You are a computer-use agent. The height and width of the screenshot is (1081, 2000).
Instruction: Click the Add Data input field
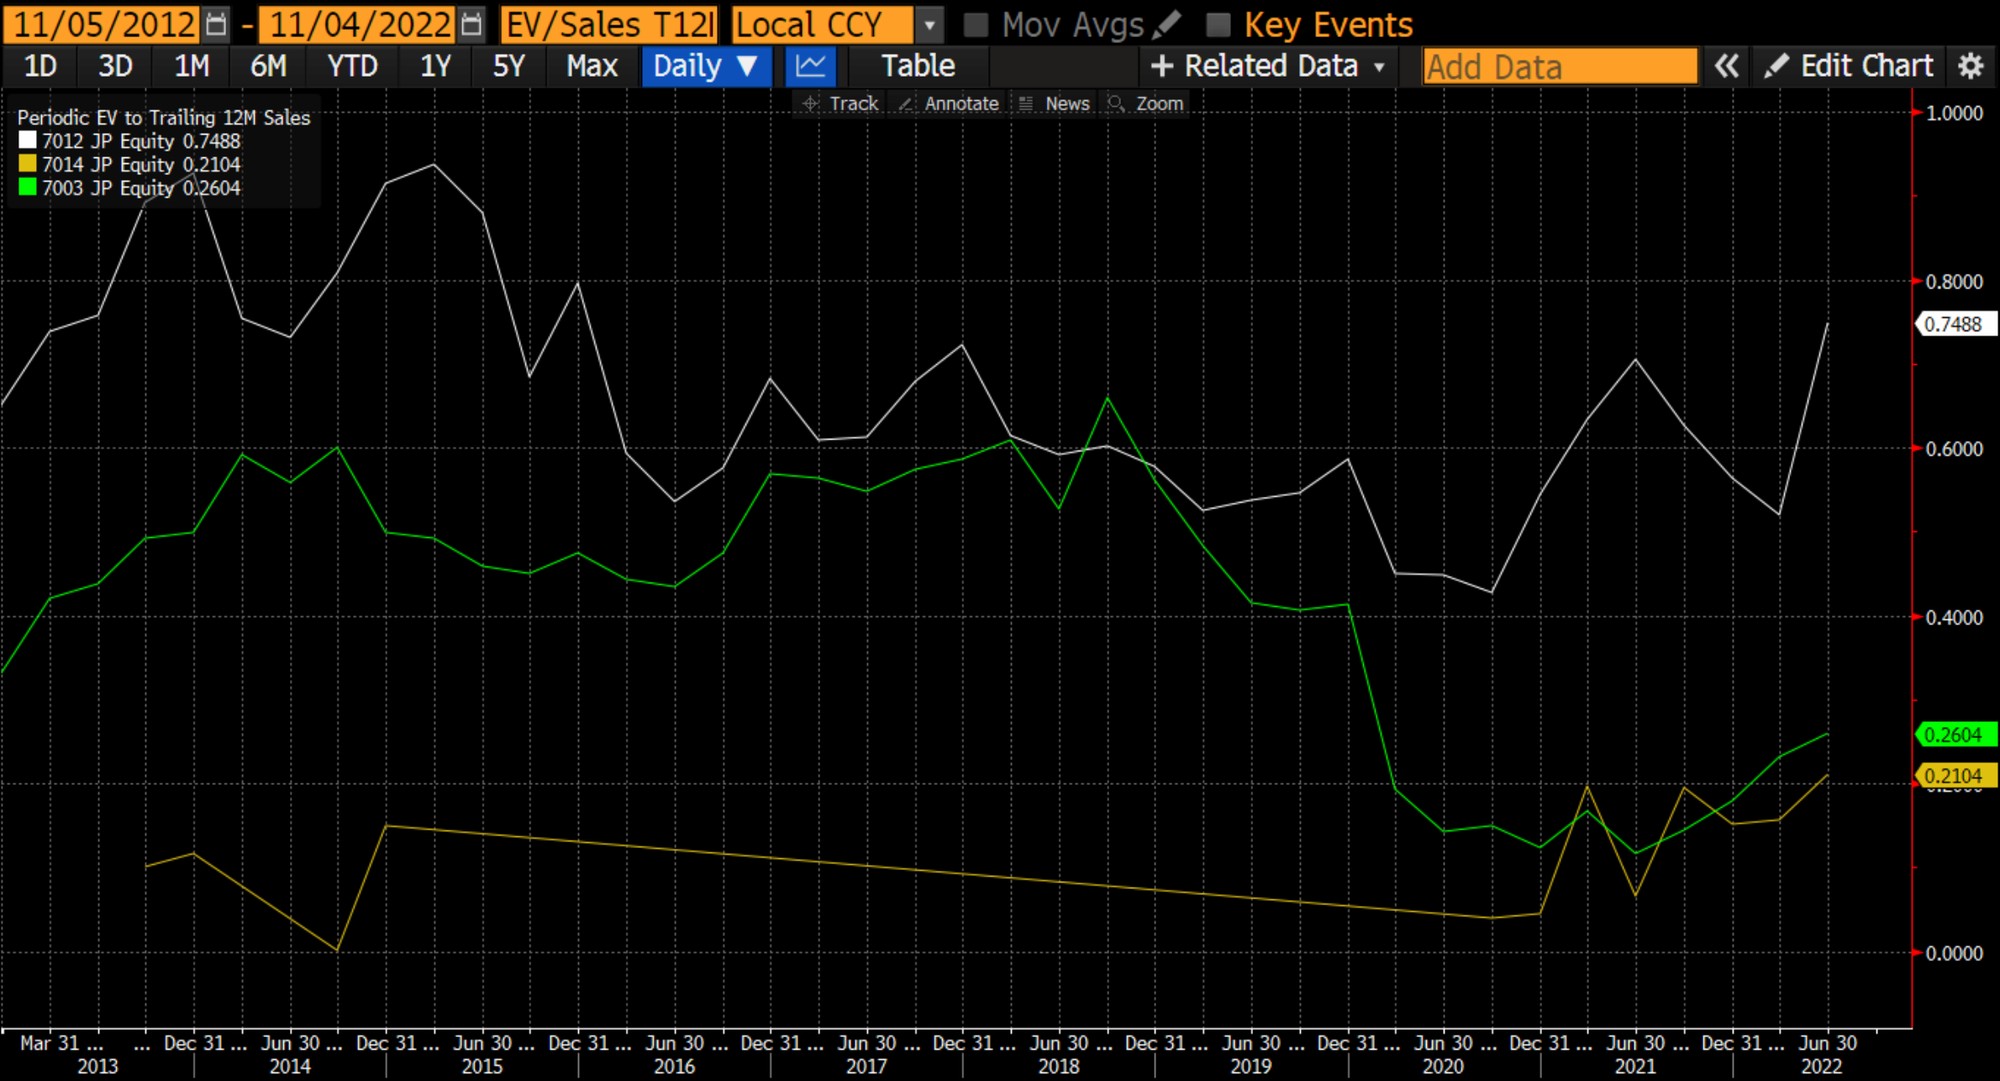pos(1559,66)
